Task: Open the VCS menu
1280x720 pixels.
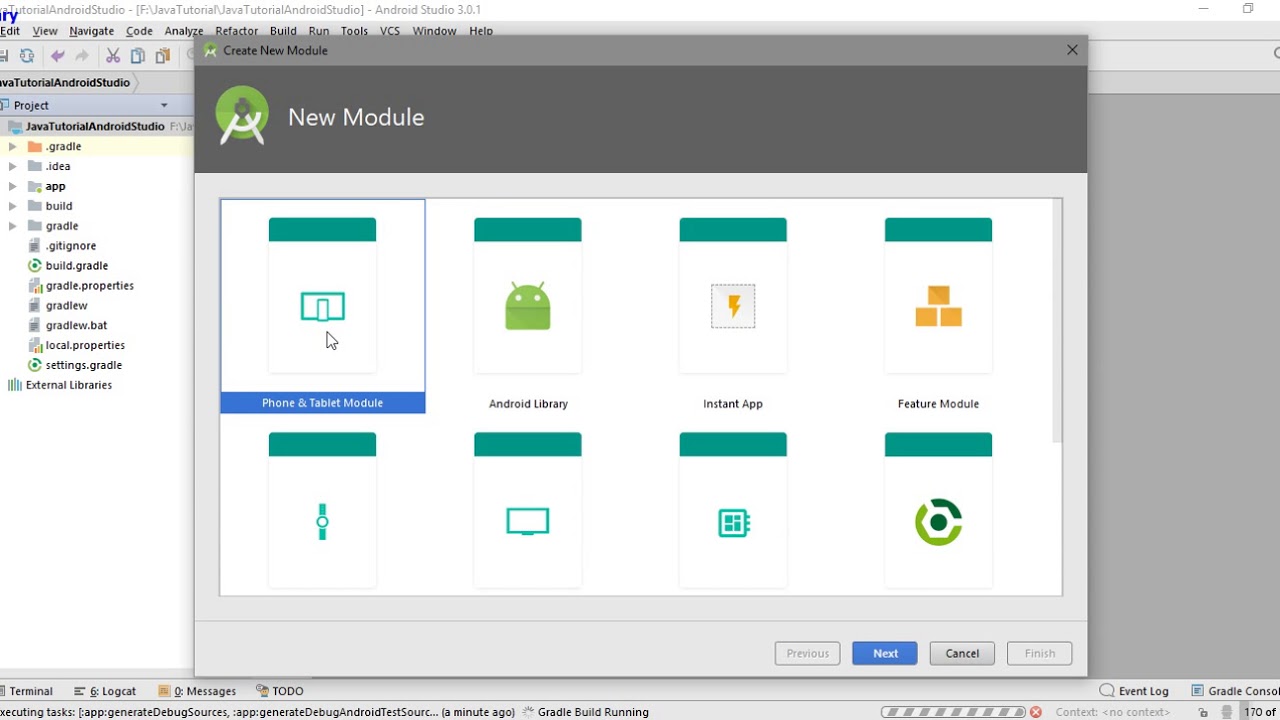Action: coord(390,31)
